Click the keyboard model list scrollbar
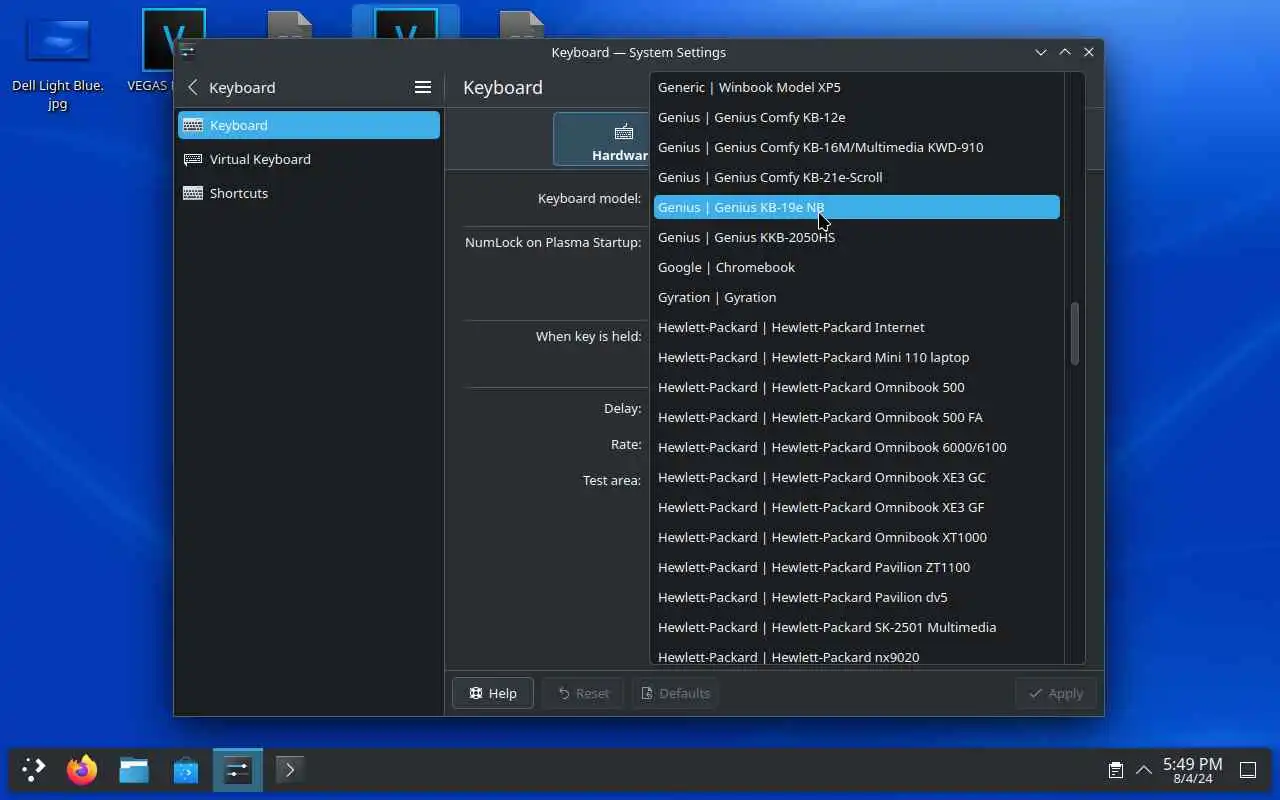1280x800 pixels. [1075, 334]
